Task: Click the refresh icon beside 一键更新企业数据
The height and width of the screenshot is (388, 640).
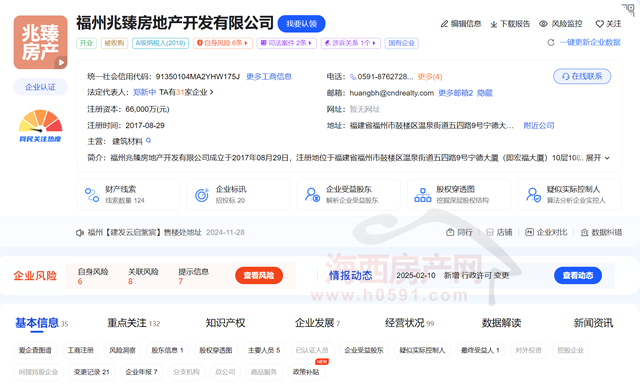Action: click(x=551, y=42)
